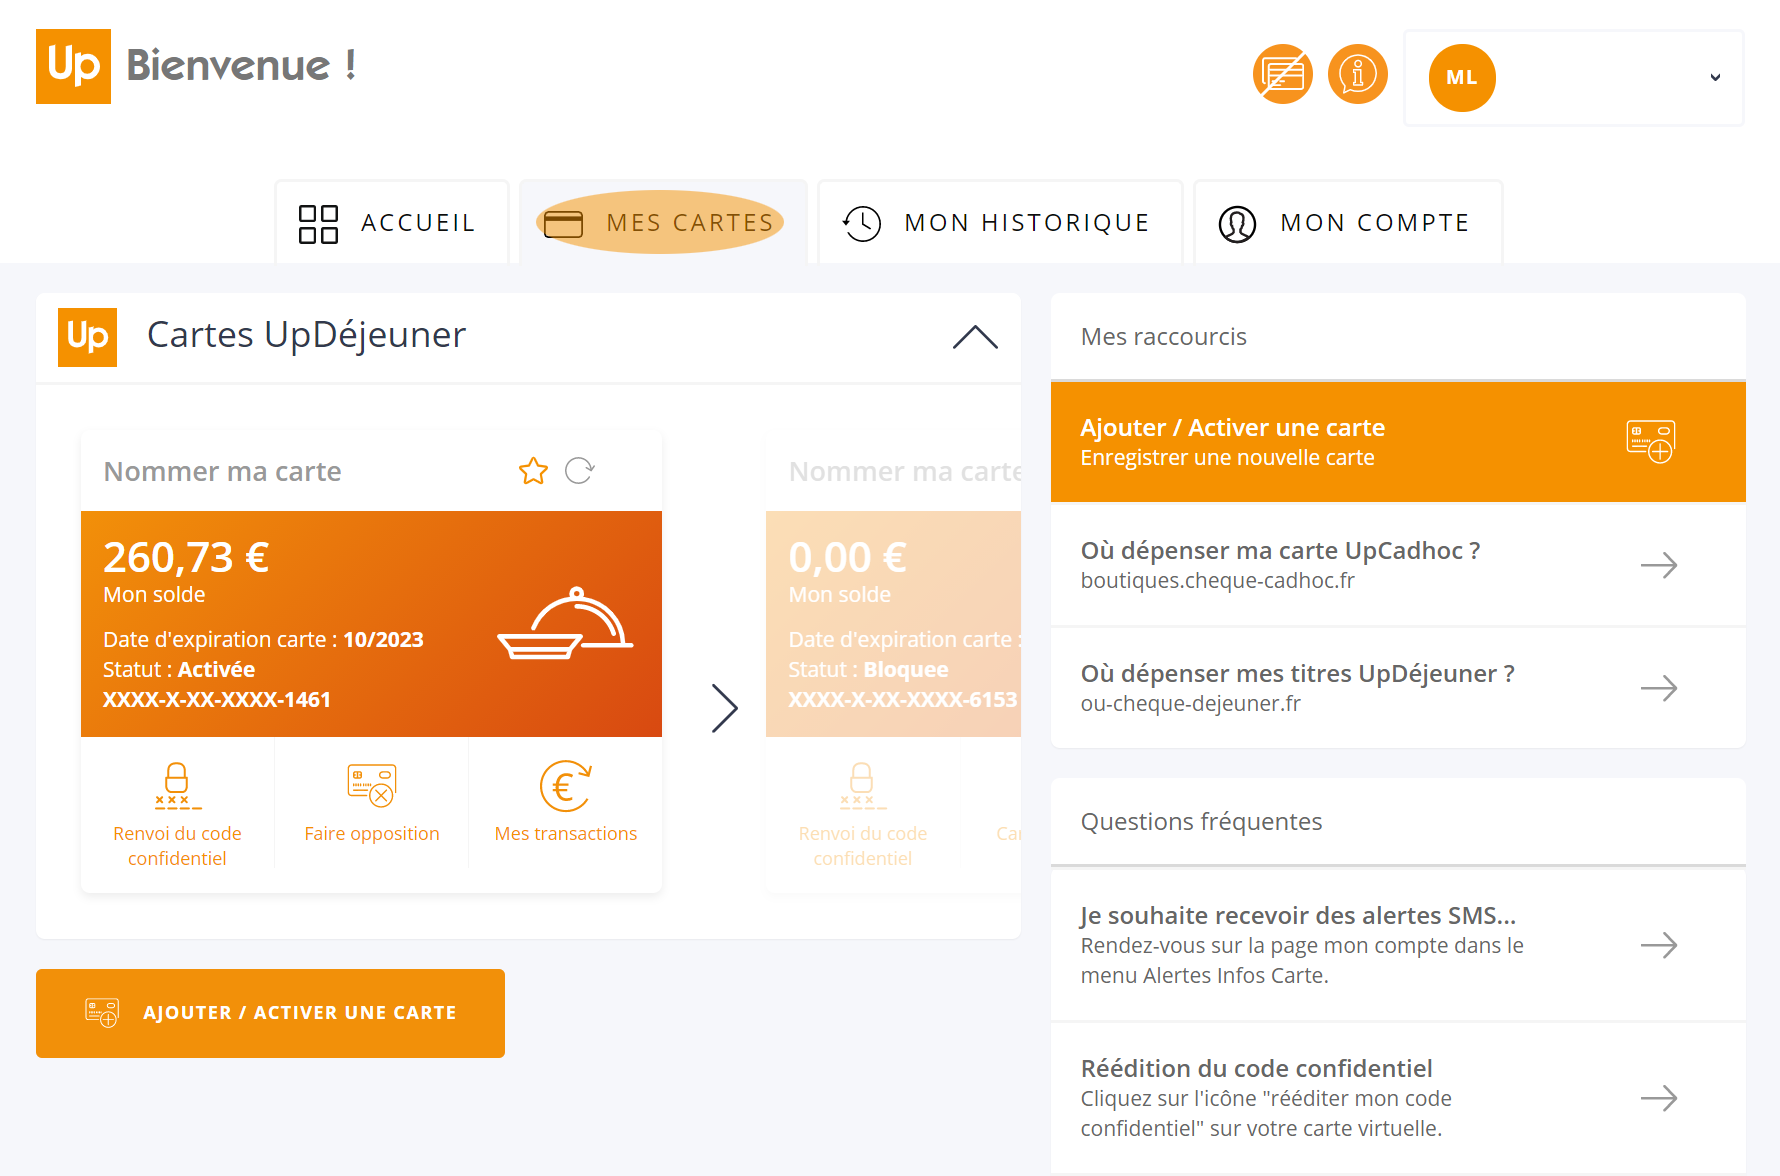Click the add-card icon in shortcuts panel

(x=1651, y=441)
